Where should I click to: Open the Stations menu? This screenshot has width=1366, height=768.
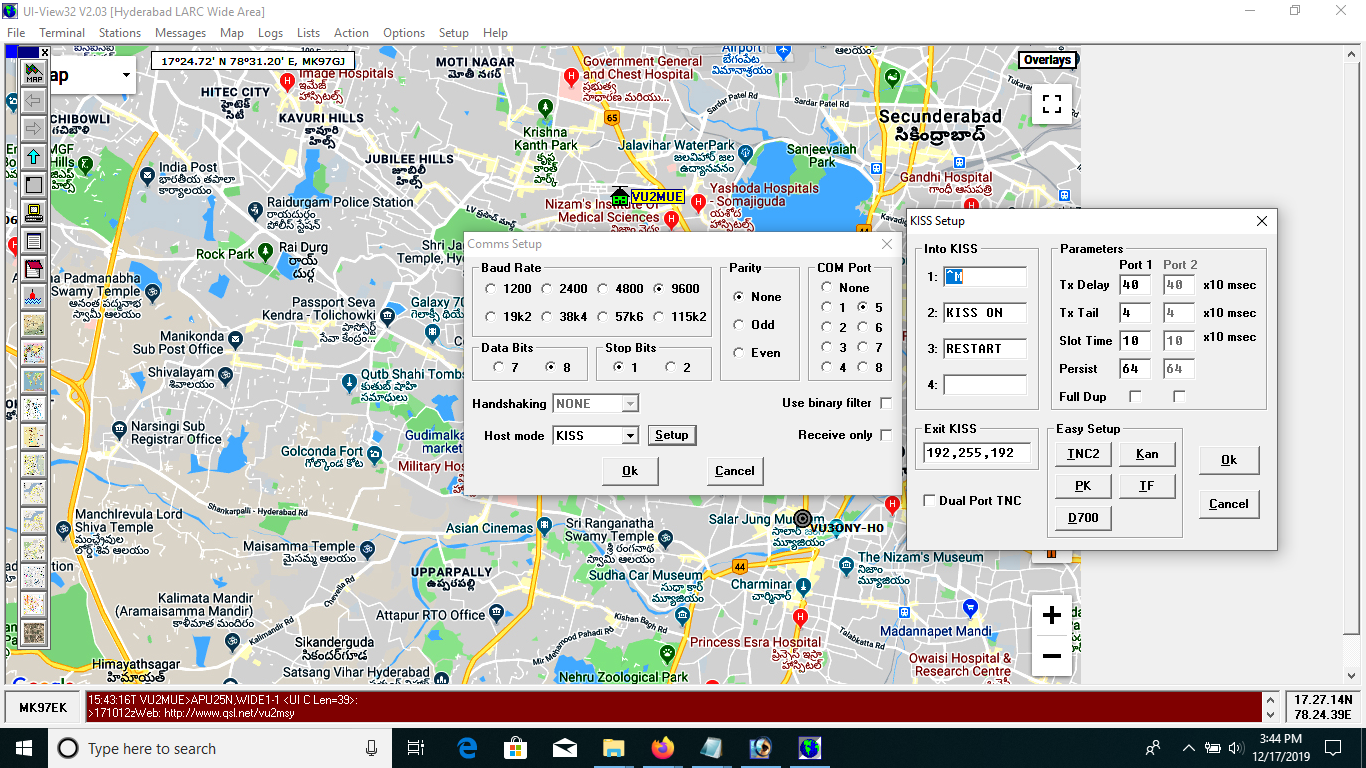120,33
